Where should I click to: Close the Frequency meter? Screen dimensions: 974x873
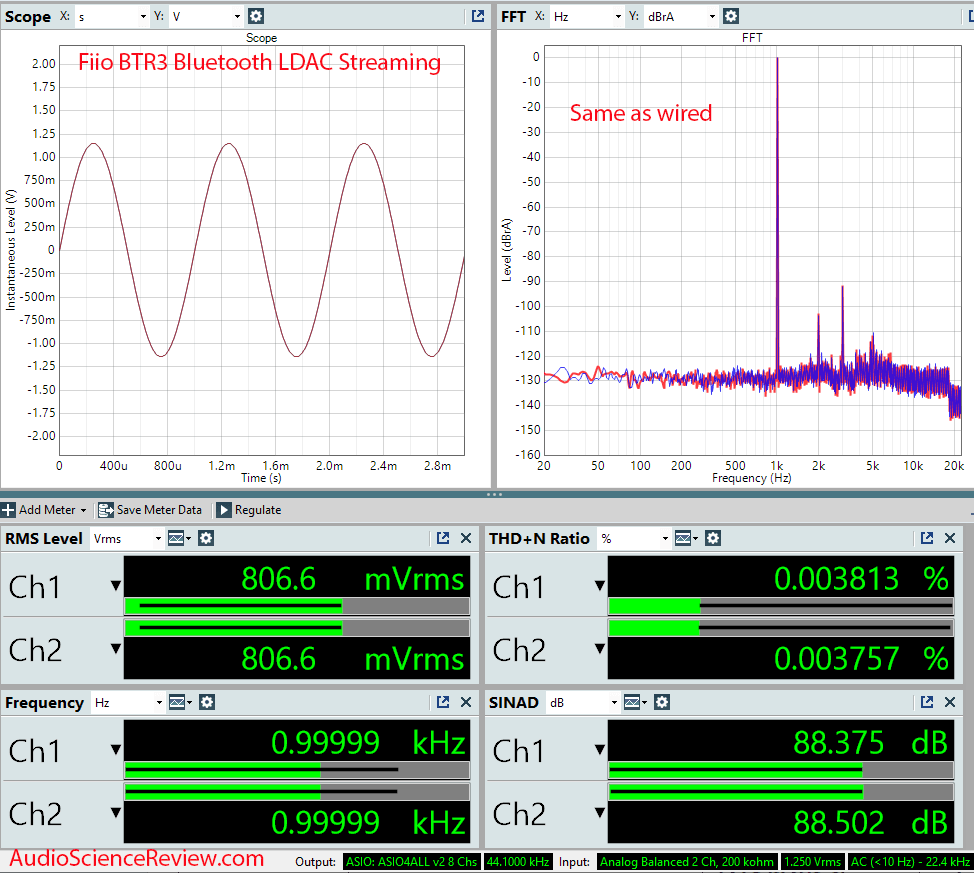pyautogui.click(x=466, y=702)
